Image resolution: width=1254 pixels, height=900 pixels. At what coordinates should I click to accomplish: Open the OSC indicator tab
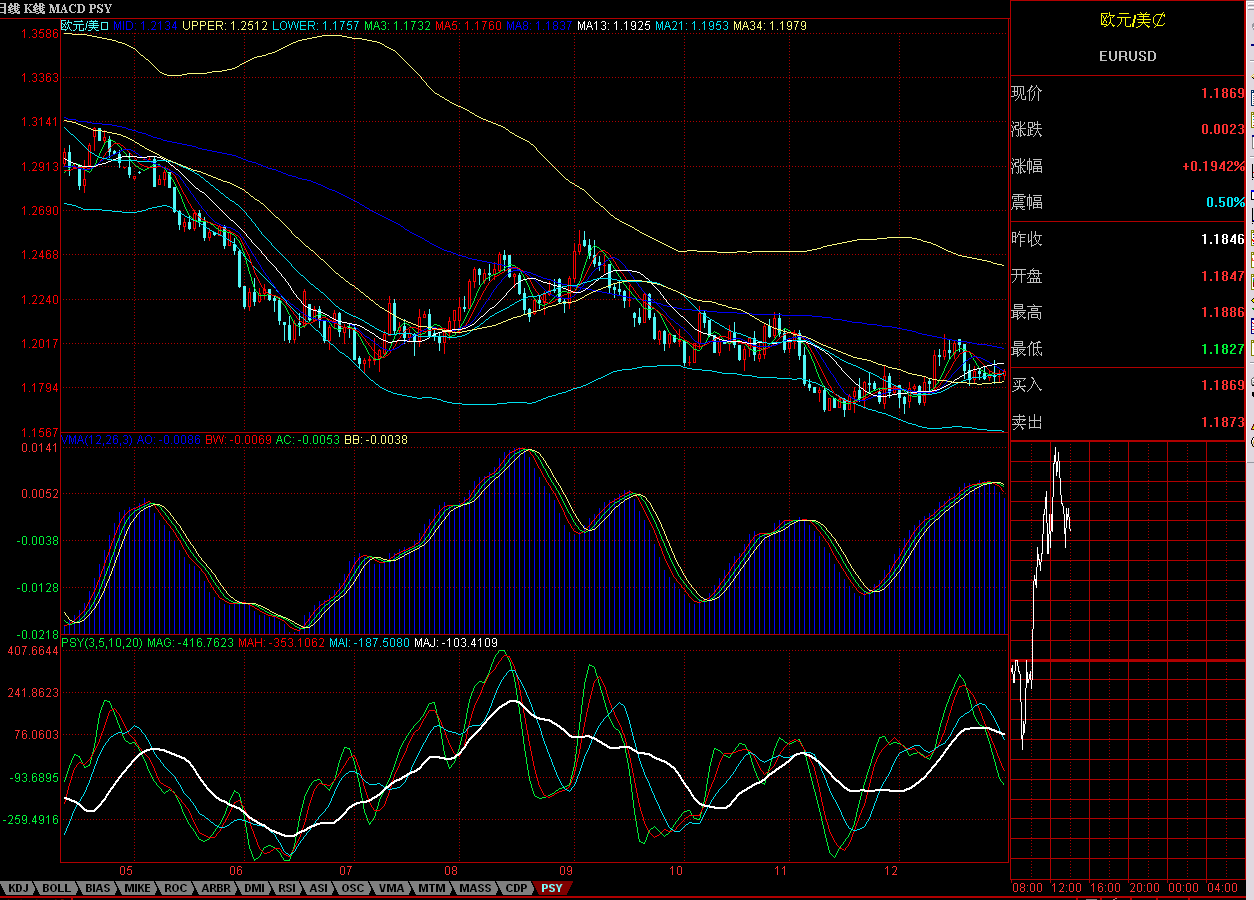[353, 888]
